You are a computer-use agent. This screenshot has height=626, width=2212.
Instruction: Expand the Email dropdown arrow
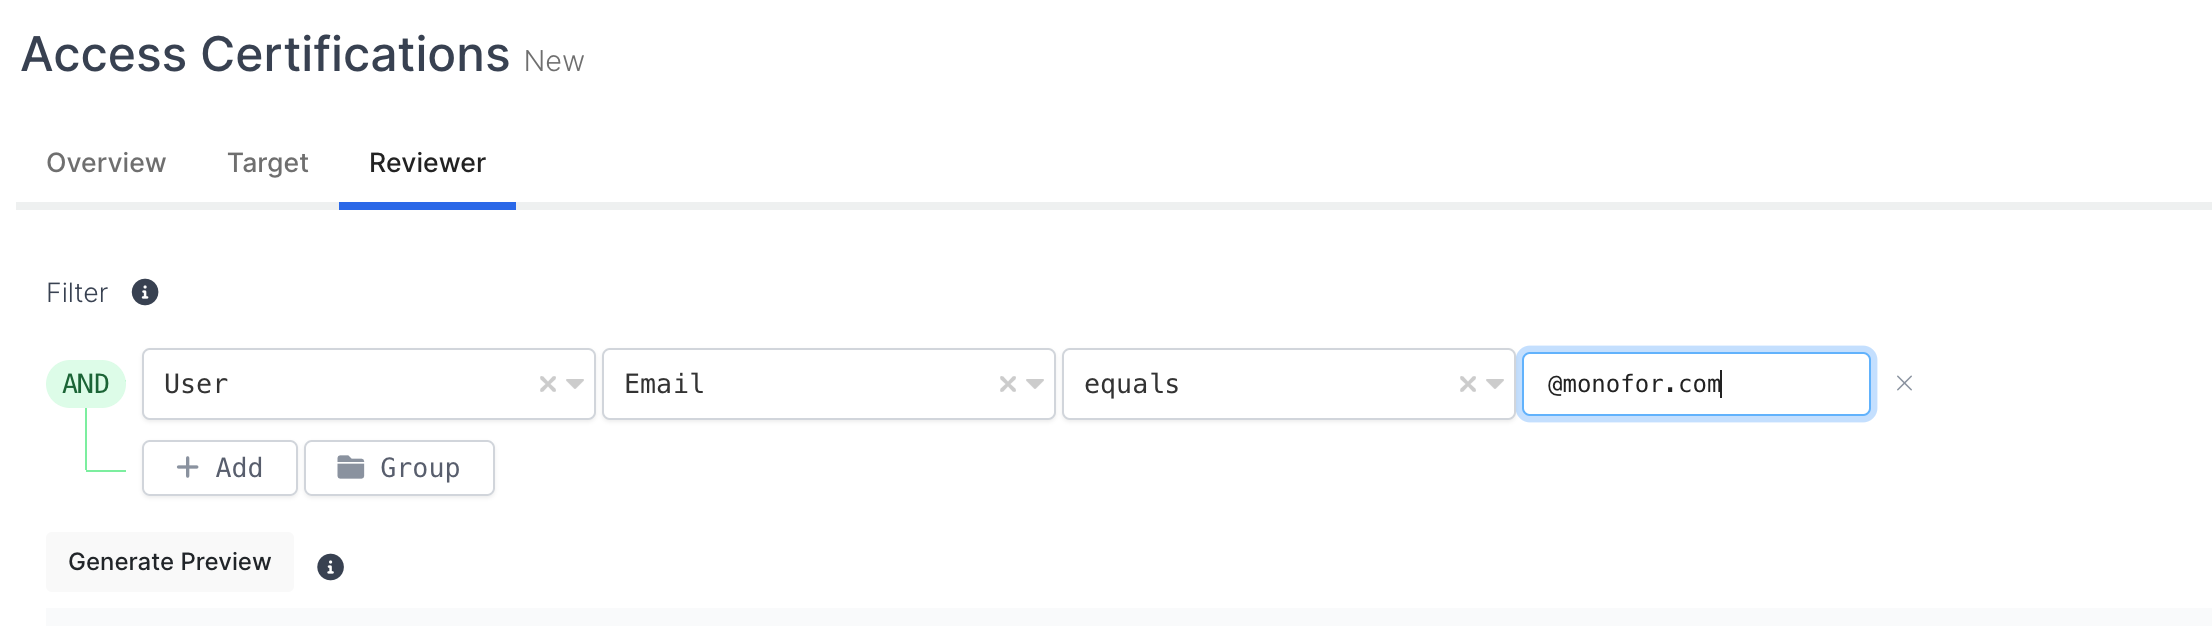coord(1035,384)
